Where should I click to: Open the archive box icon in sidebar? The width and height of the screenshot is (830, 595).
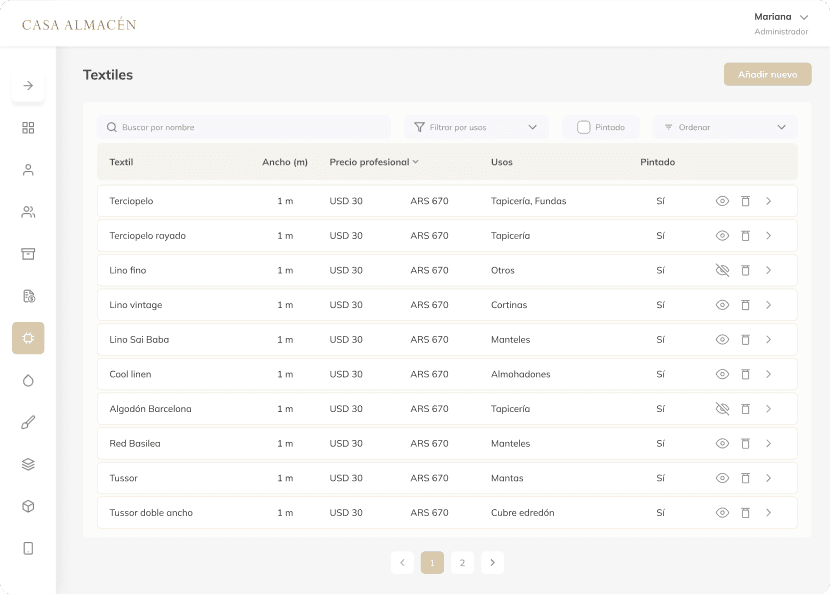click(x=28, y=254)
